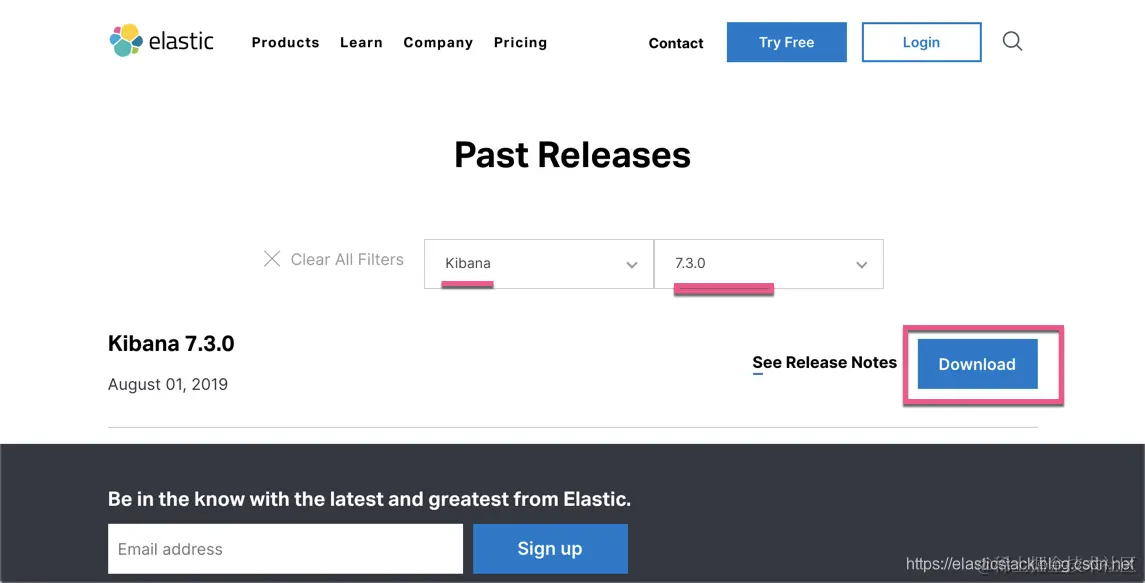The image size is (1145, 583).
Task: Click the Kibana 7.3.0 release title
Action: pyautogui.click(x=171, y=344)
